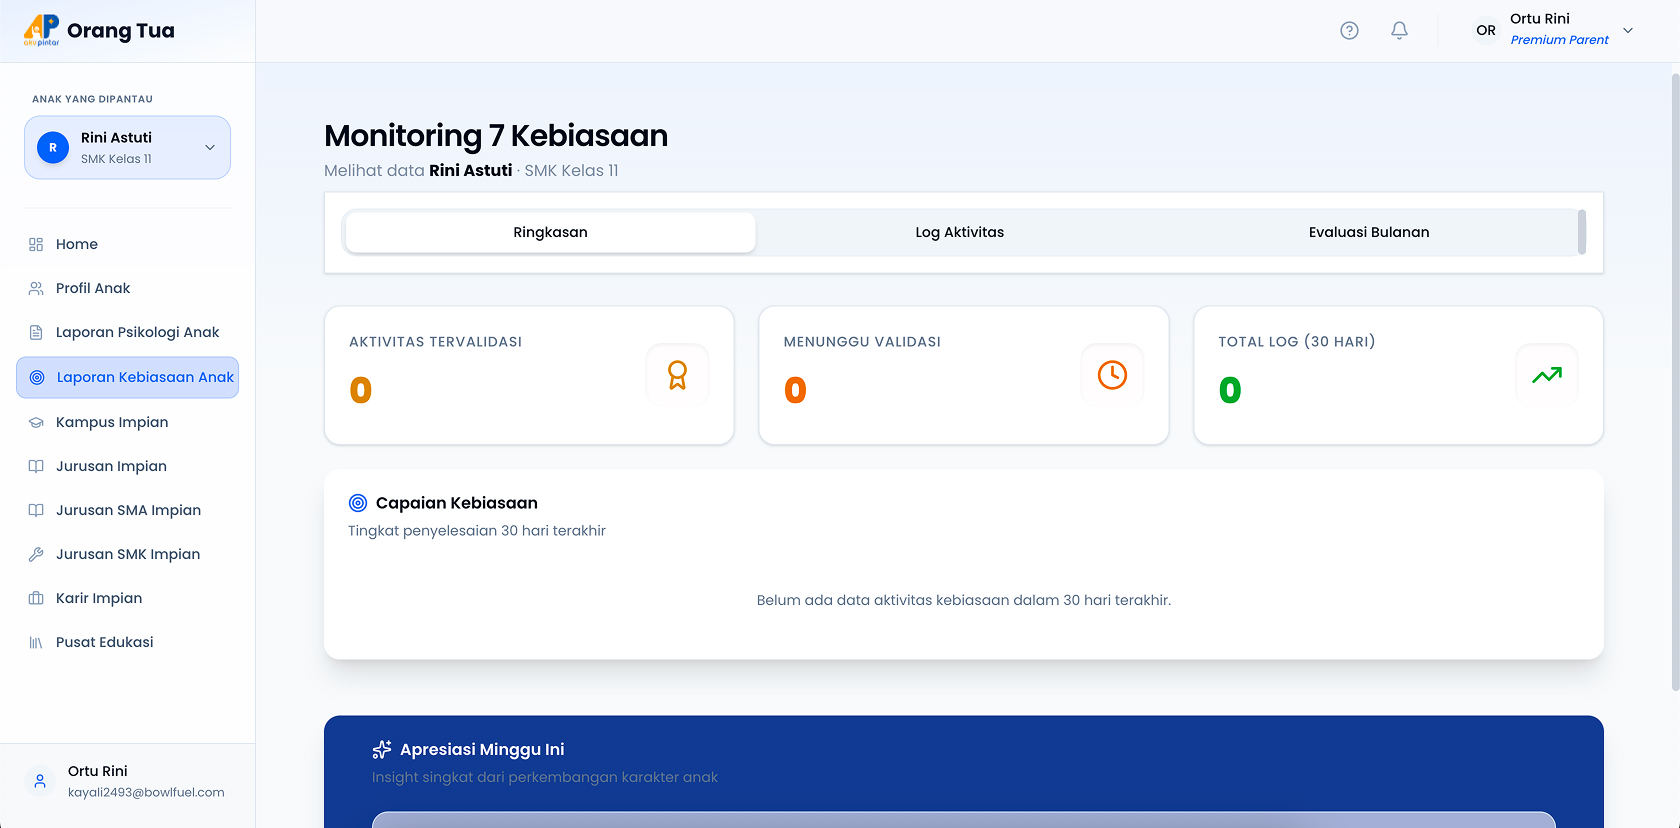Open Laporan Psikologi Anak menu item
Screen dimensions: 1680x828
pyautogui.click(x=128, y=333)
